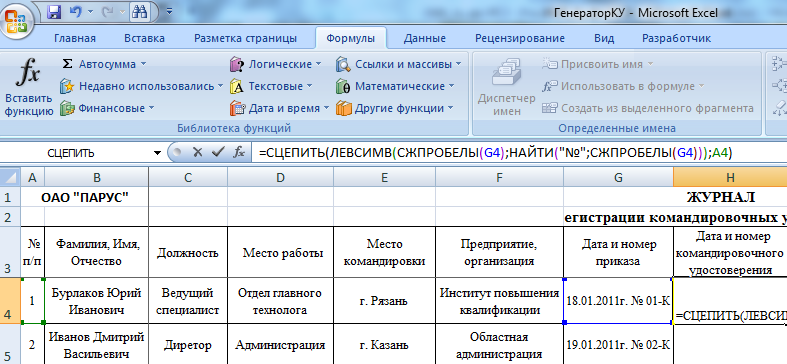Open the undo history dropdown arrow
The image size is (787, 364).
click(90, 11)
